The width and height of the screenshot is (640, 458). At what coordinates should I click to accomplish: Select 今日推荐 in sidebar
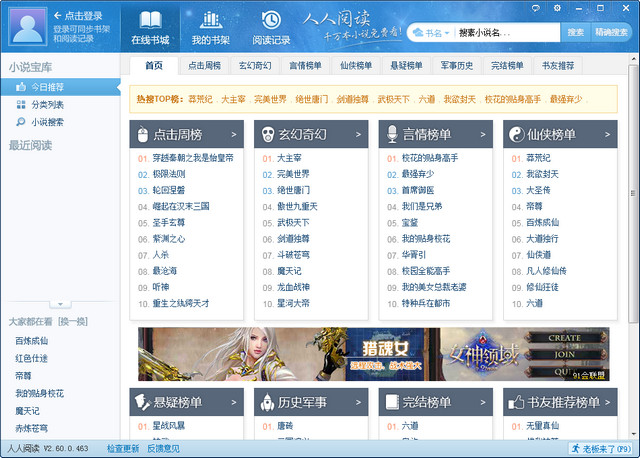tap(60, 87)
